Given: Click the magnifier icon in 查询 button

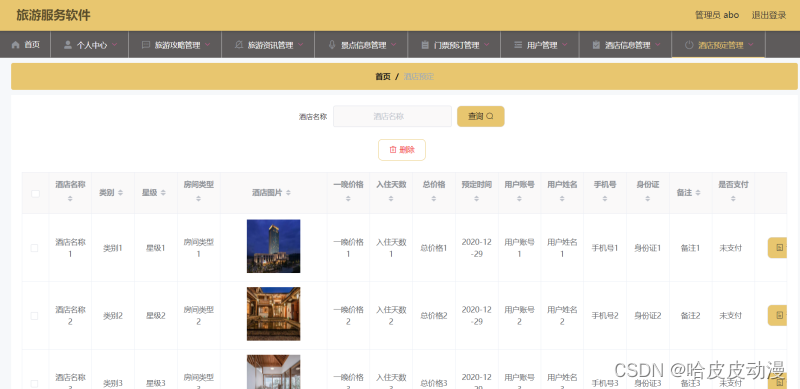Looking at the screenshot, I should coord(490,116).
